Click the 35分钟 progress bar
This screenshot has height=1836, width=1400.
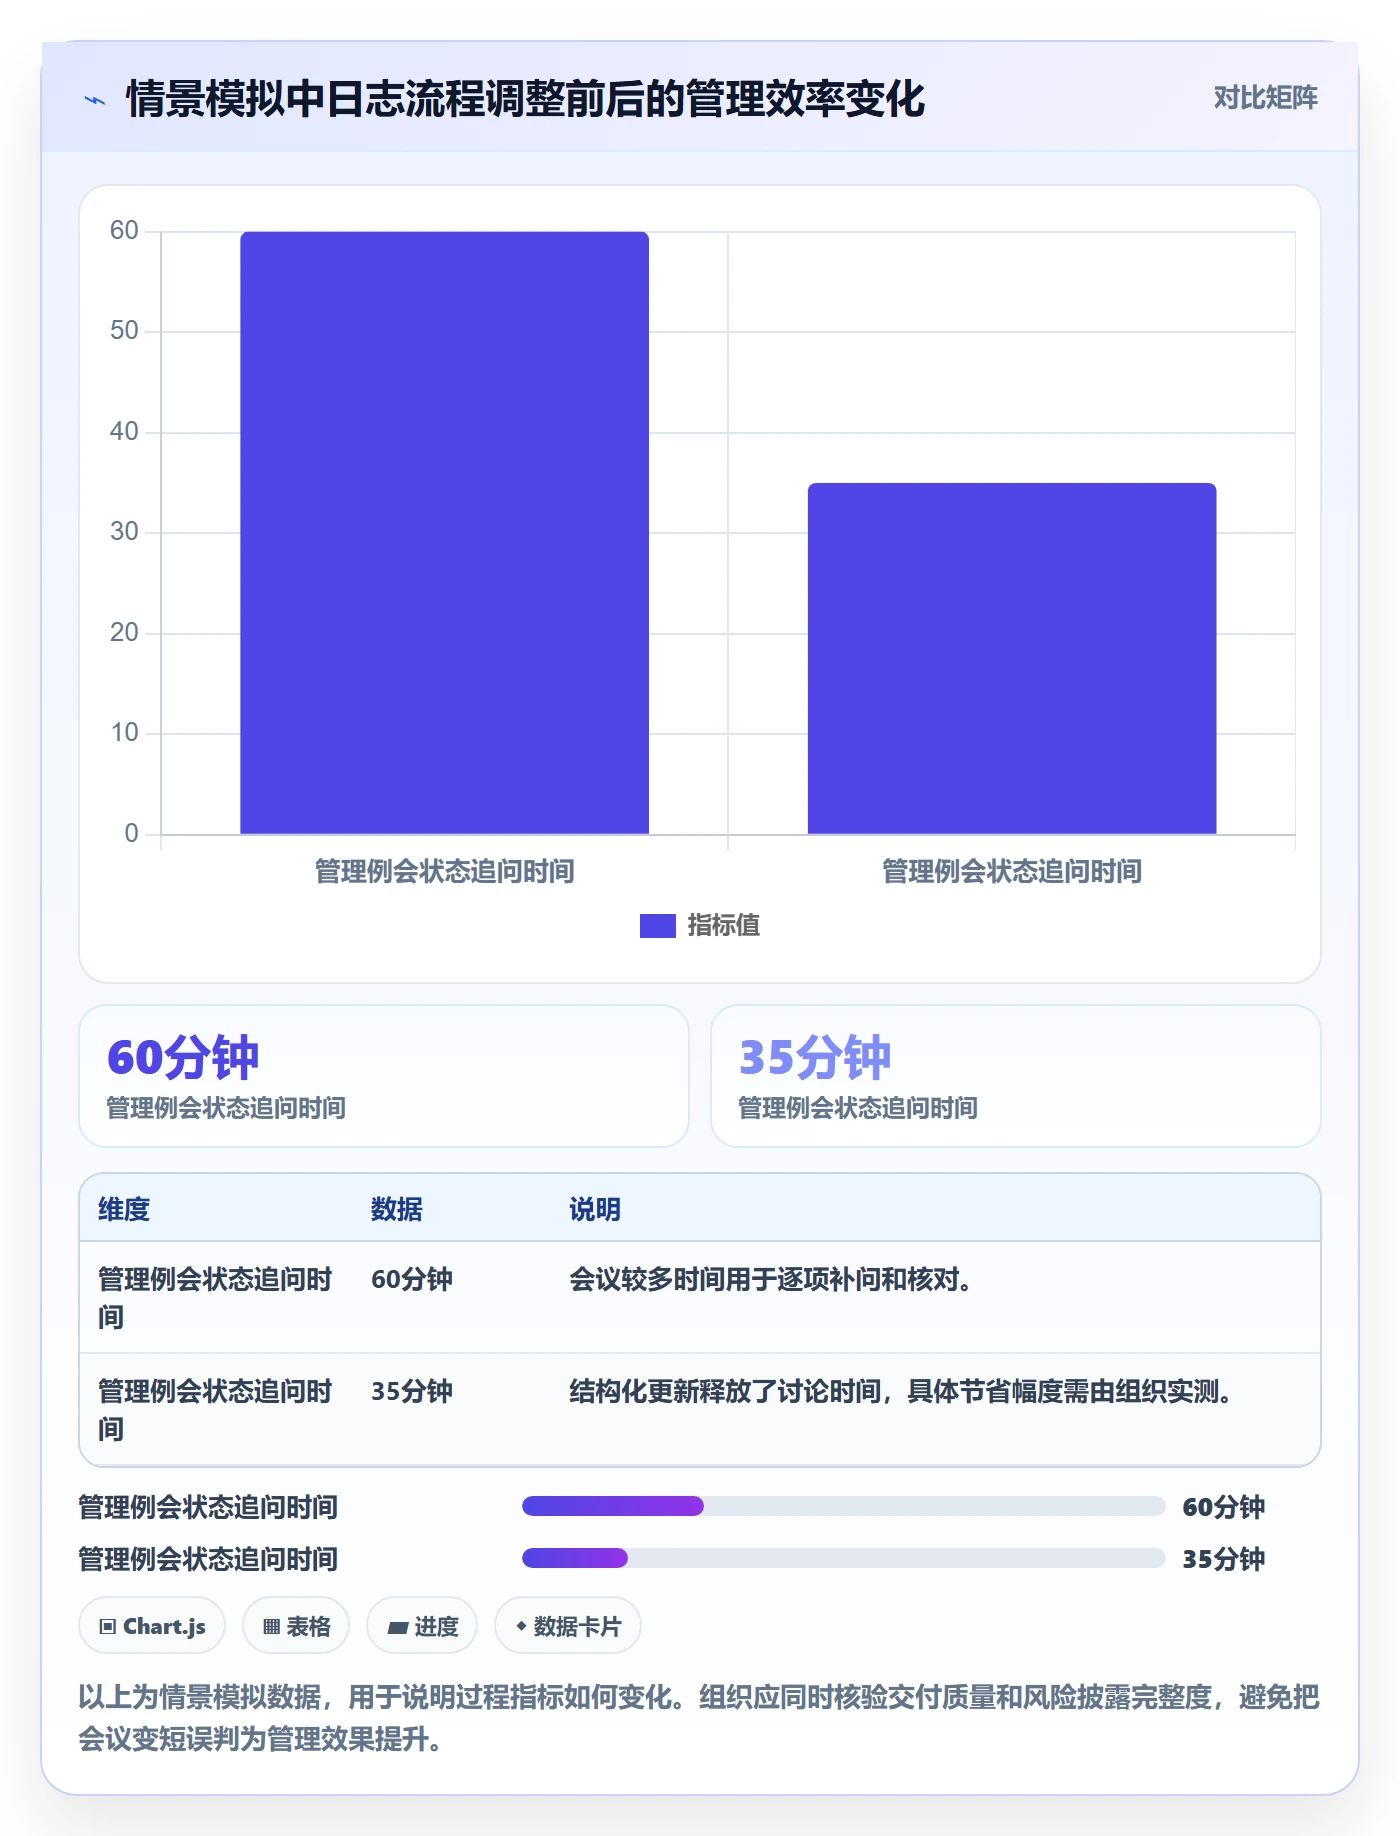[844, 1558]
